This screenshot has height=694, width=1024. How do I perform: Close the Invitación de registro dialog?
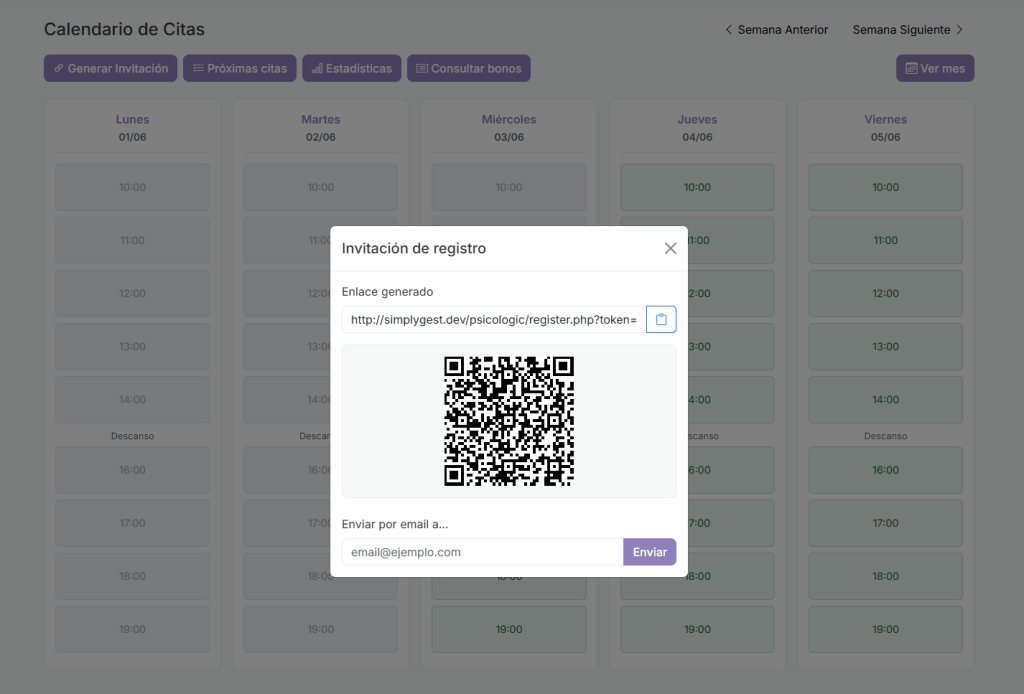pos(670,248)
